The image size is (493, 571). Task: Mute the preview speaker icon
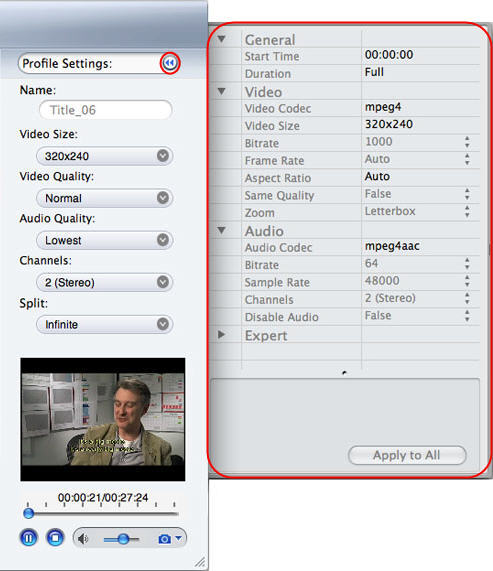pos(83,539)
